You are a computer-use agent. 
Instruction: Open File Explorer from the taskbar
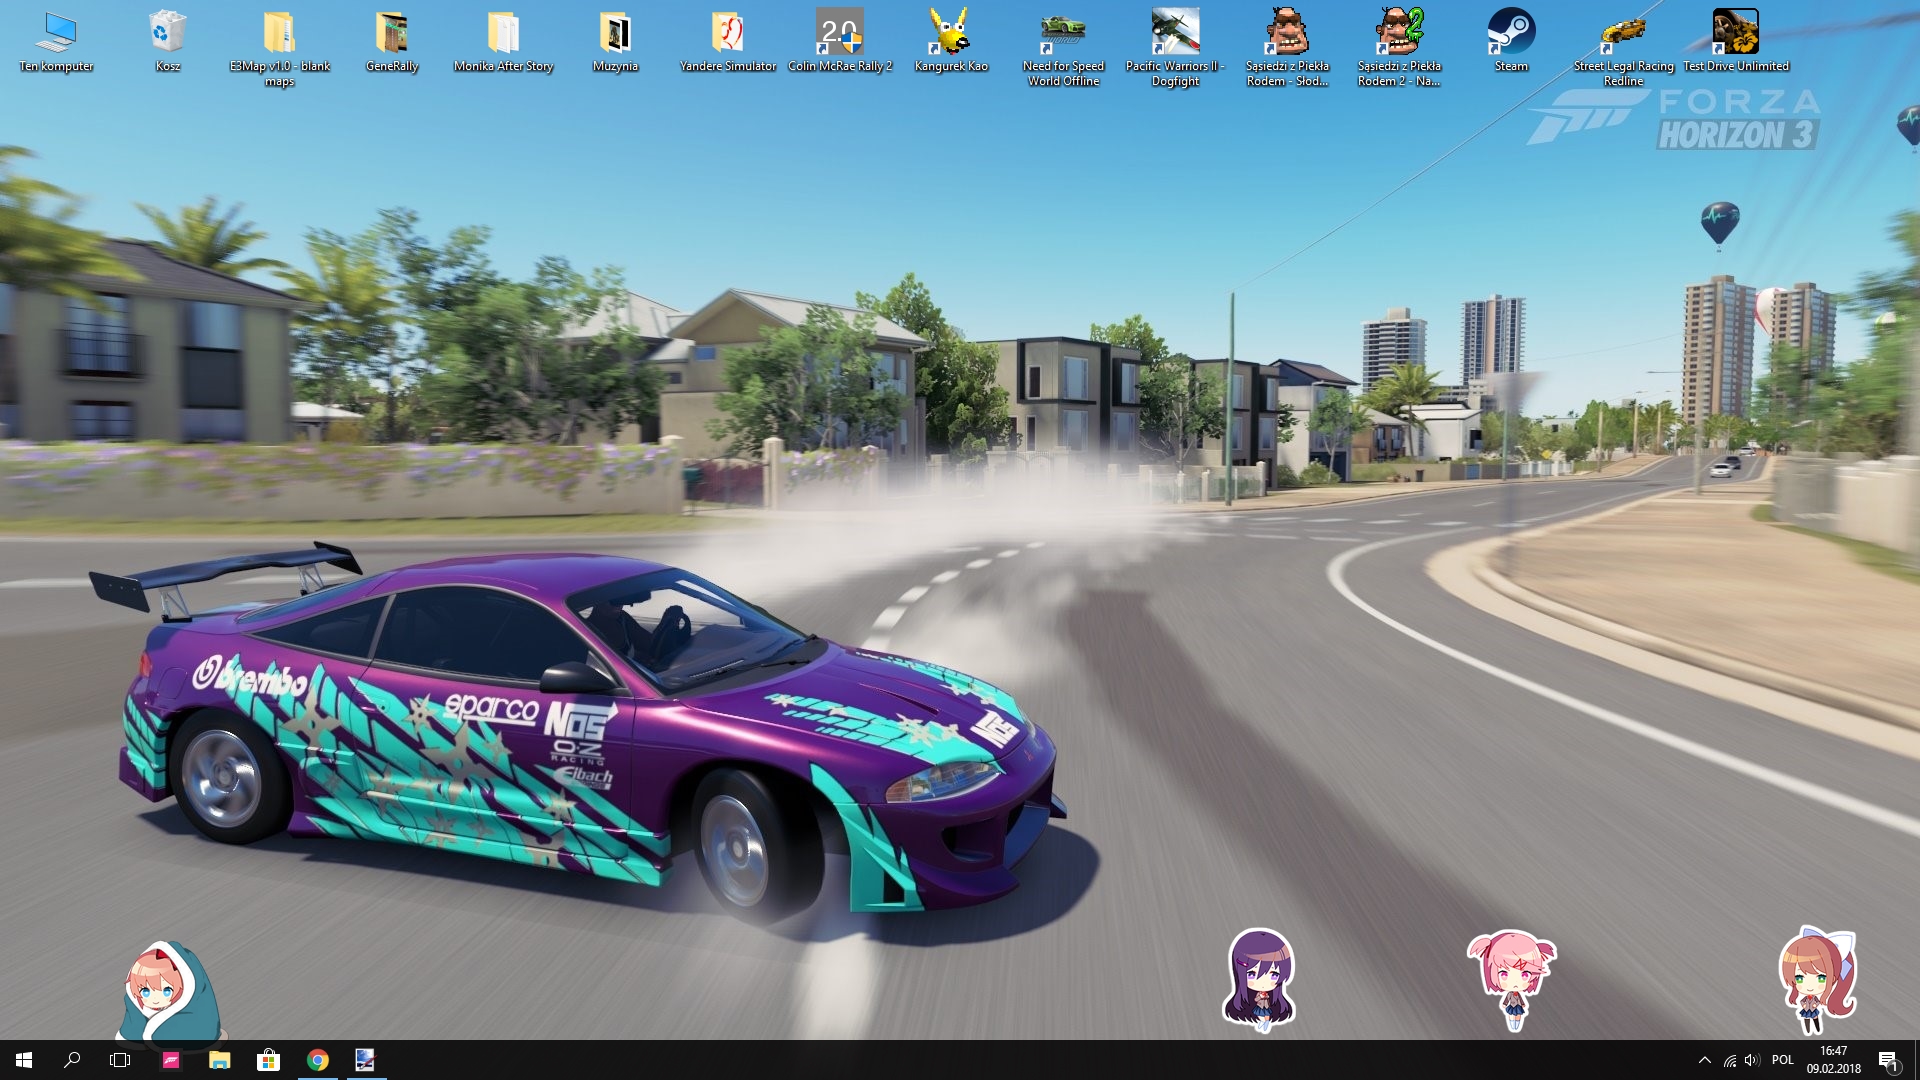click(x=220, y=1060)
